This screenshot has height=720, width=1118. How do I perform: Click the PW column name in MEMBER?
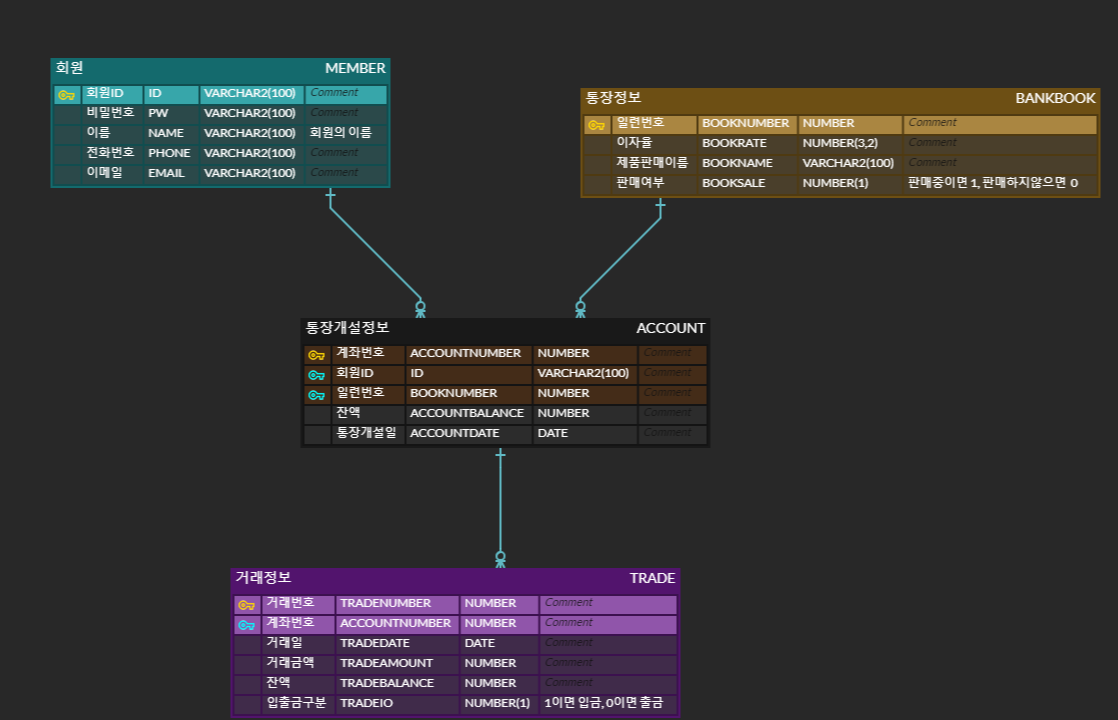(x=158, y=113)
